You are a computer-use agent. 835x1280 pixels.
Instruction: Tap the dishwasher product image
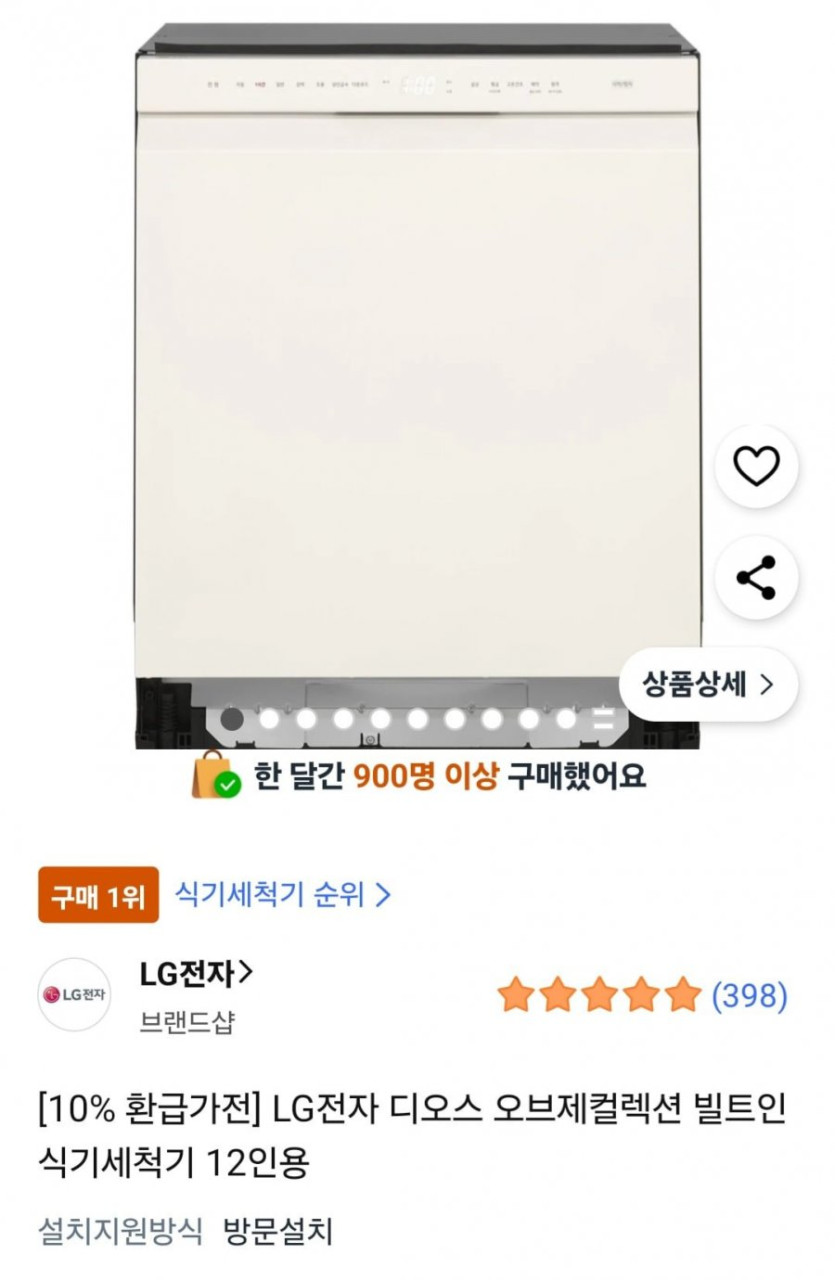417,380
